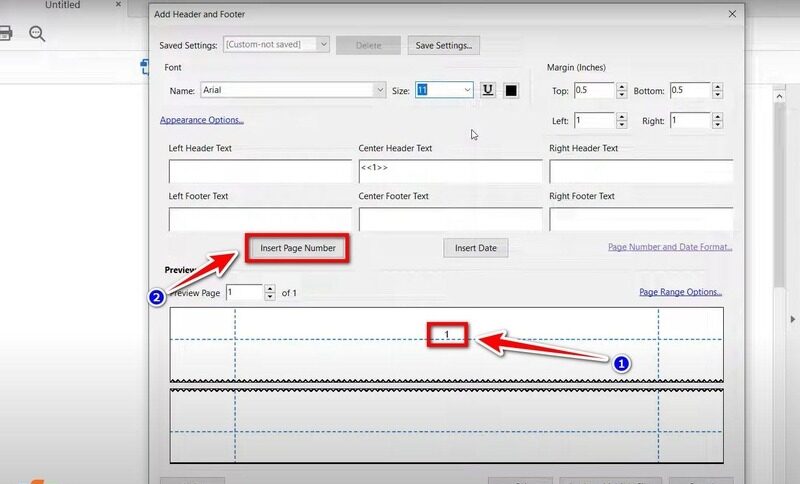
Task: Open the Saved Settings dropdown
Action: [322, 44]
